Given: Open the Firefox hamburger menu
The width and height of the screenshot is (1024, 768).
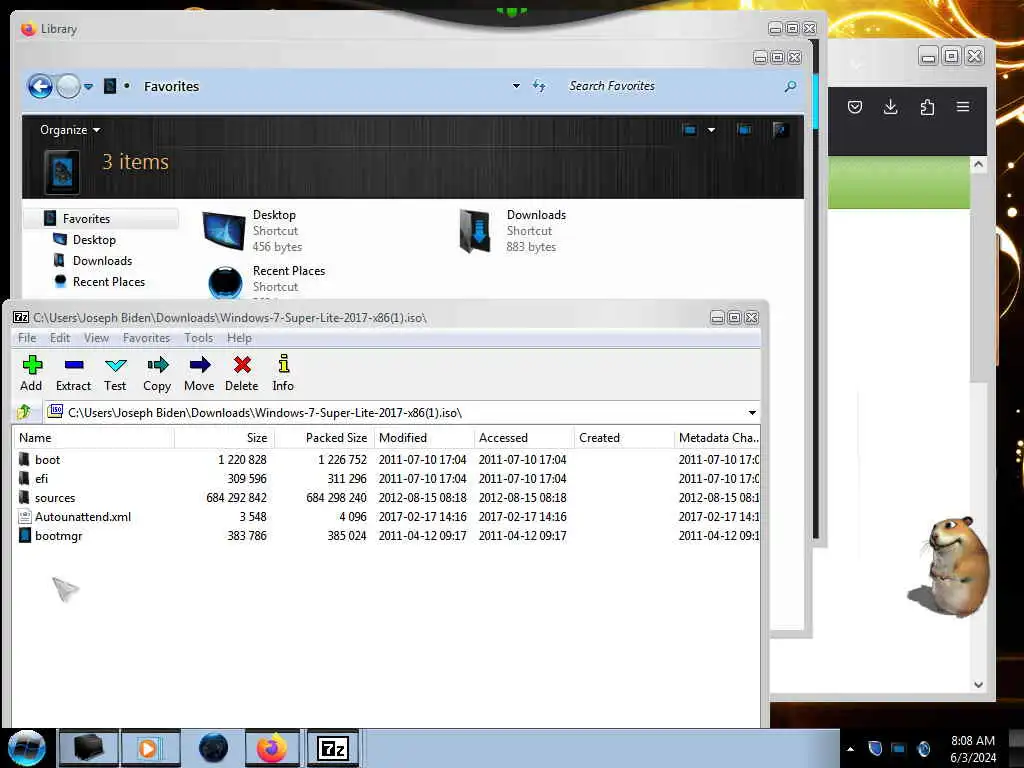Looking at the screenshot, I should [963, 107].
